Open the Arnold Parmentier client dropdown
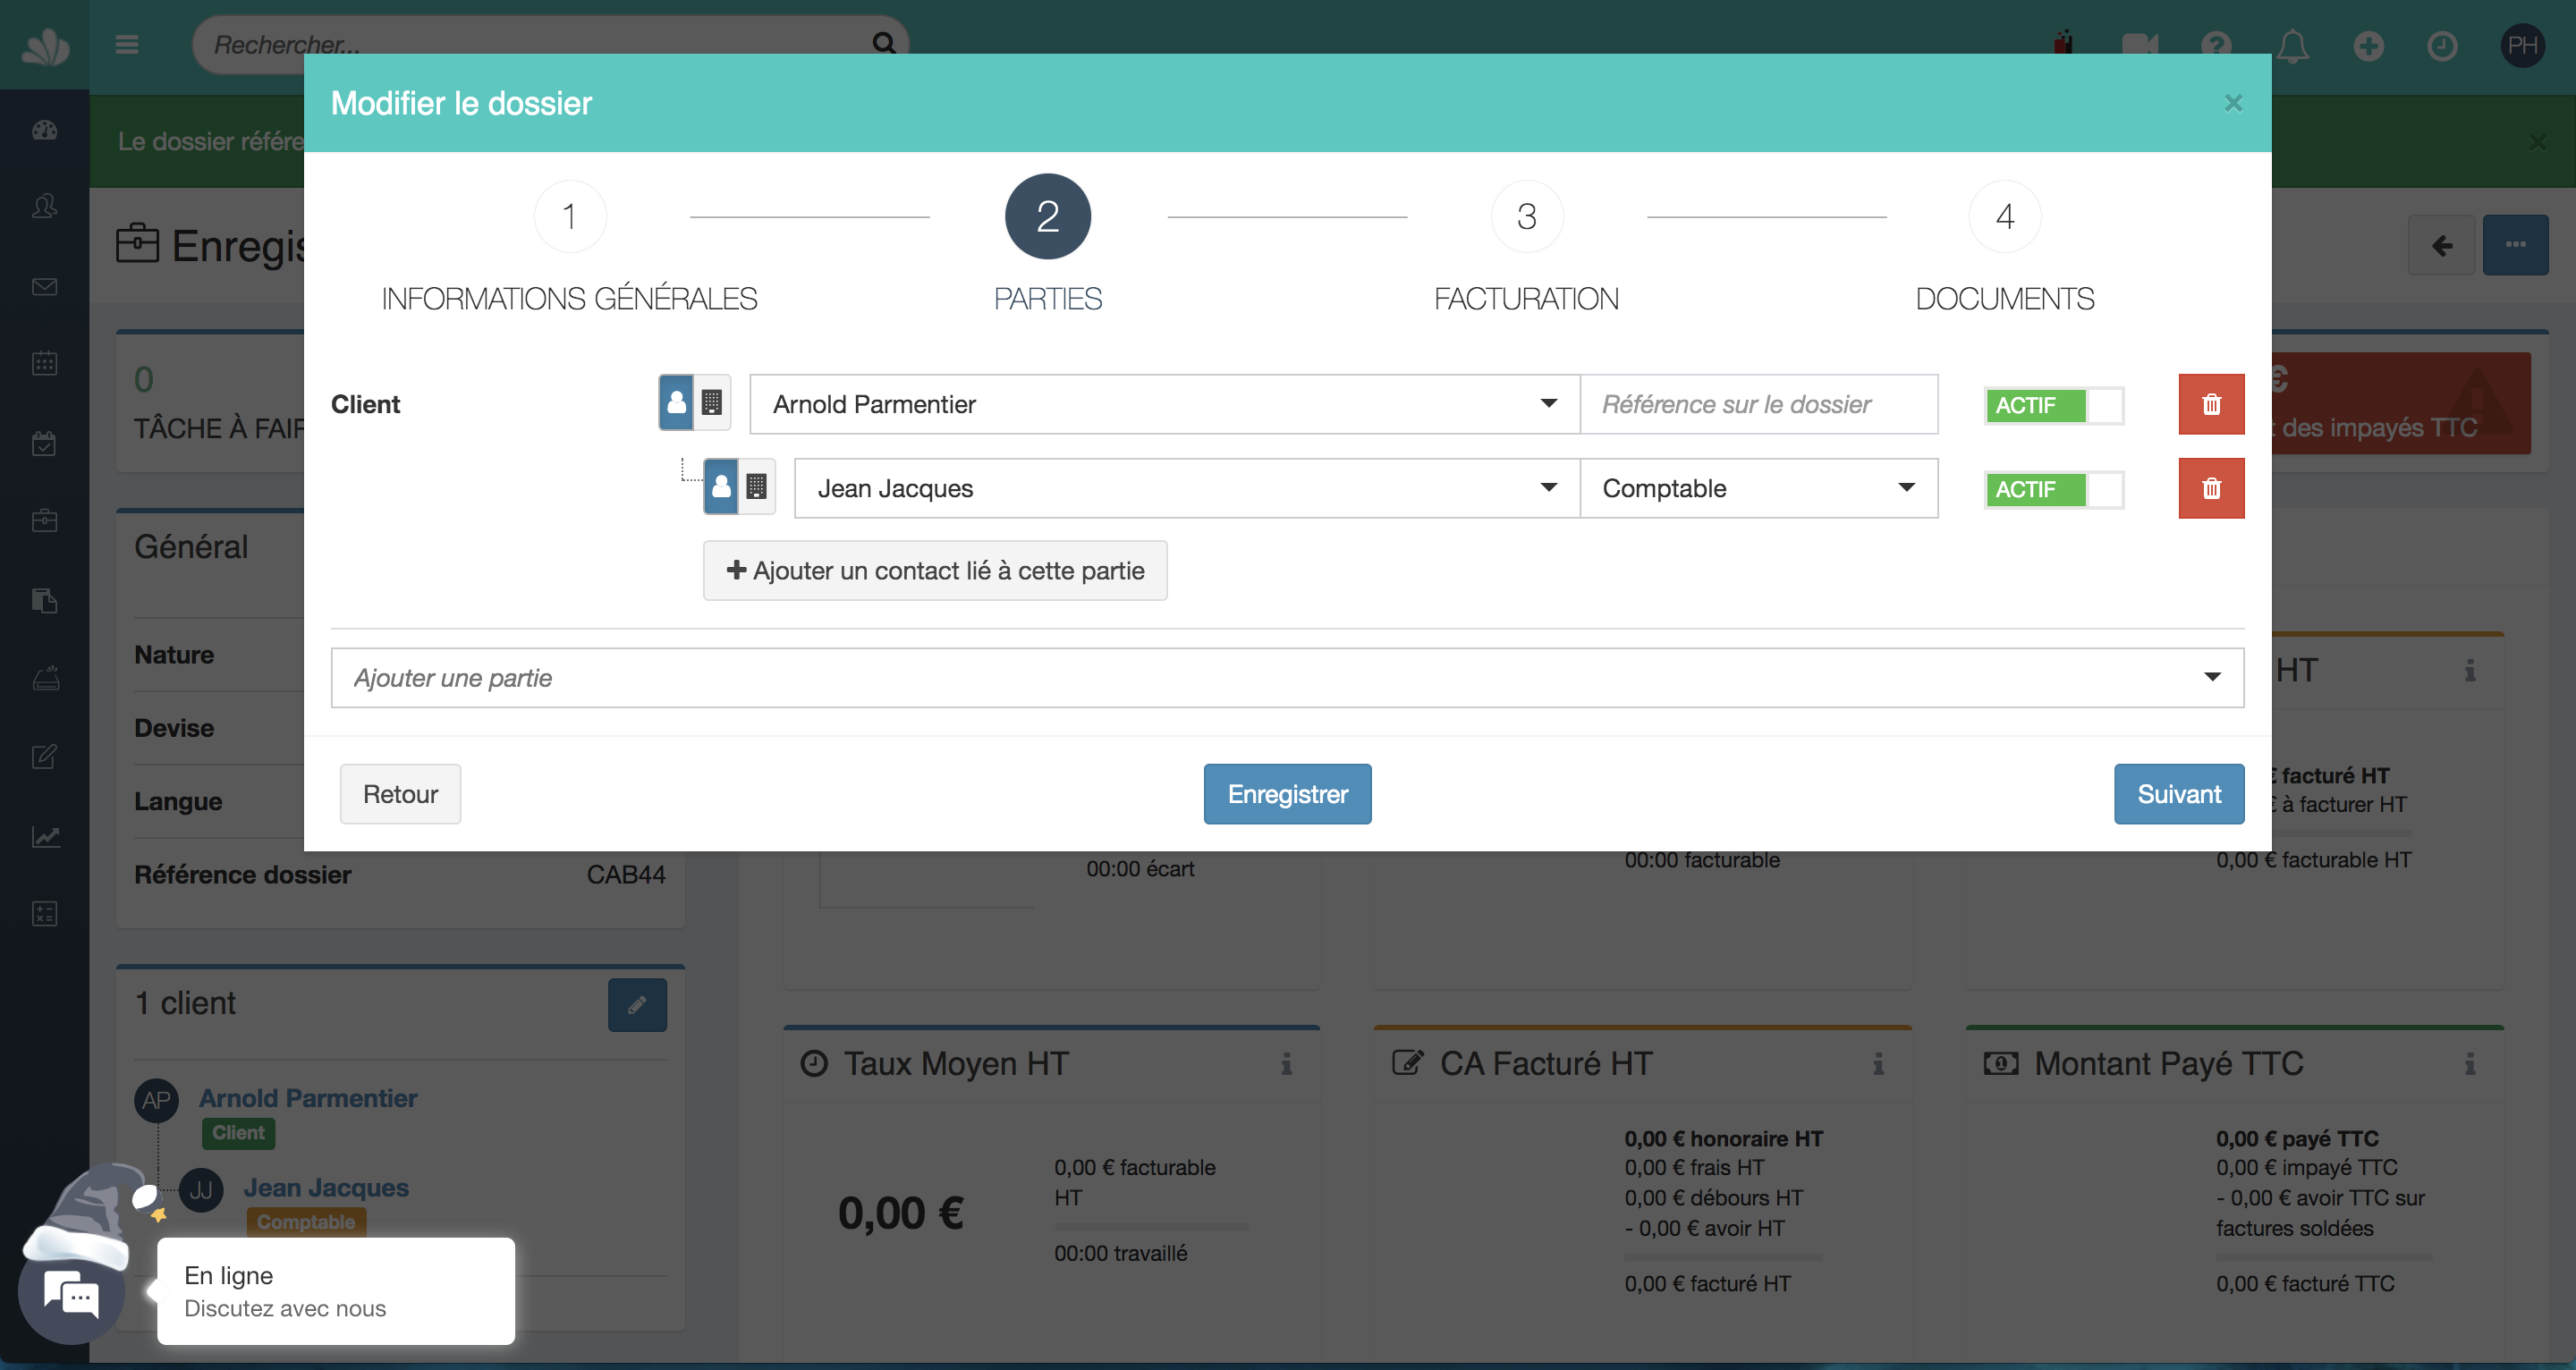The image size is (2576, 1370). click(x=1164, y=404)
